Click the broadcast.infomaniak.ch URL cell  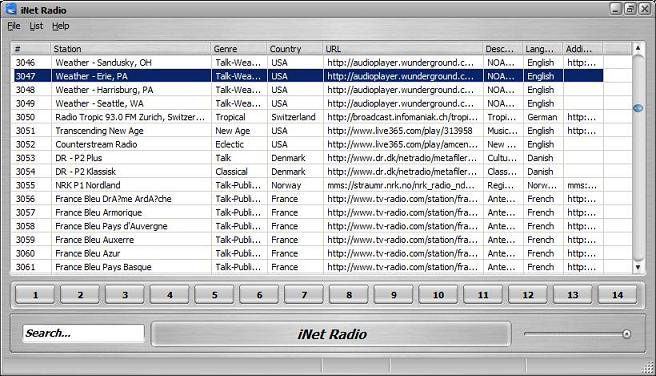(x=402, y=117)
